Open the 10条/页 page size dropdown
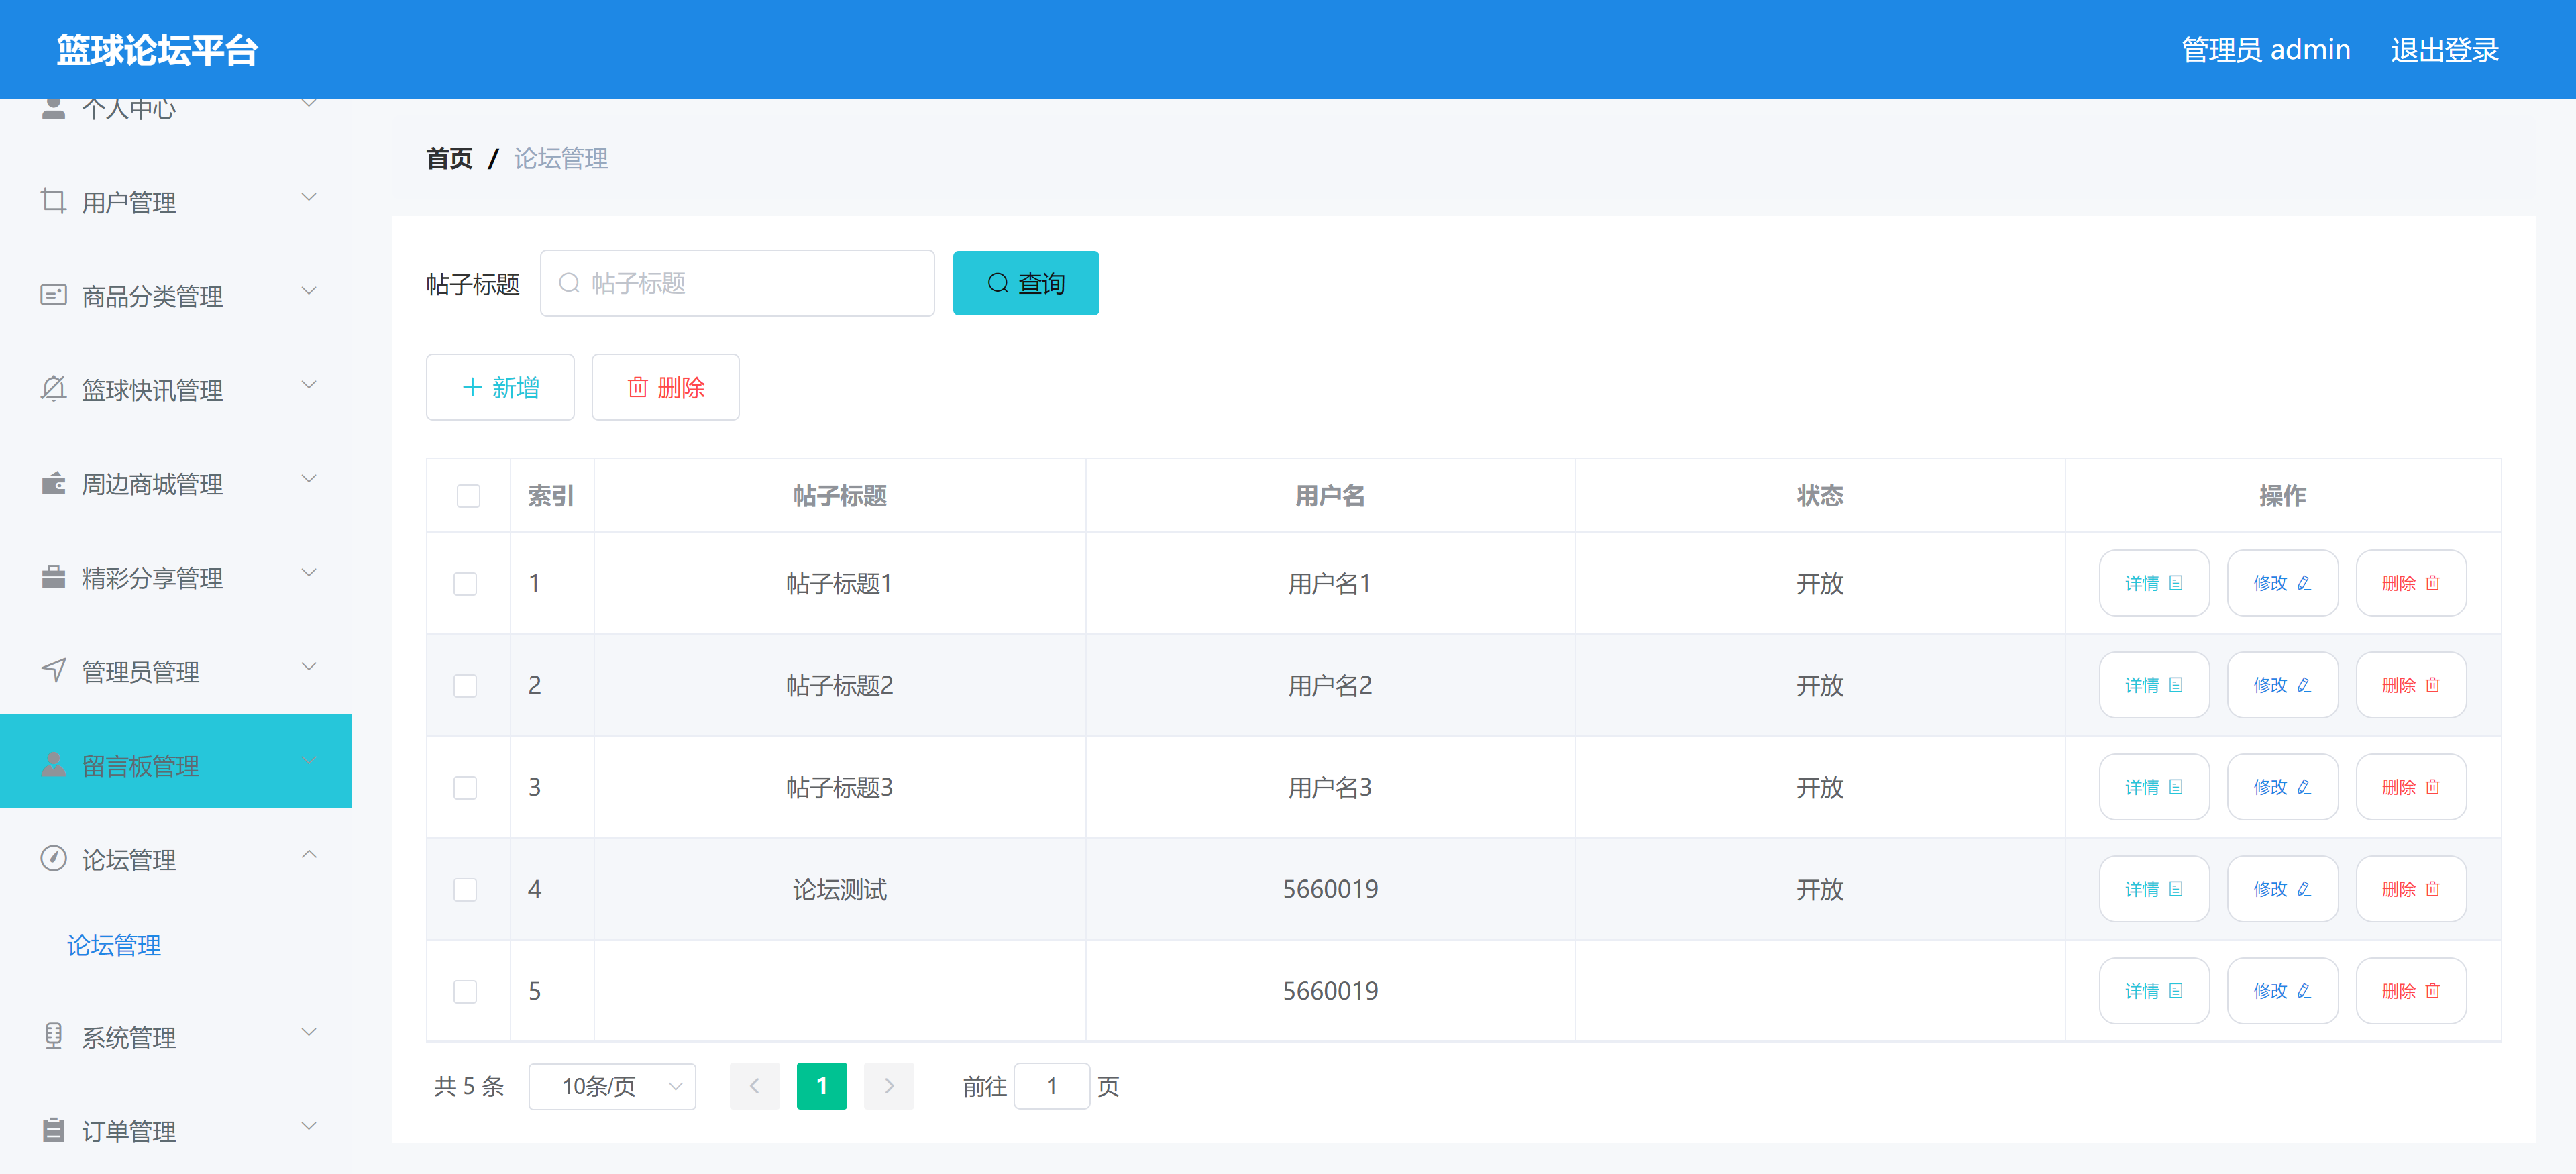The height and width of the screenshot is (1174, 2576). pos(611,1086)
